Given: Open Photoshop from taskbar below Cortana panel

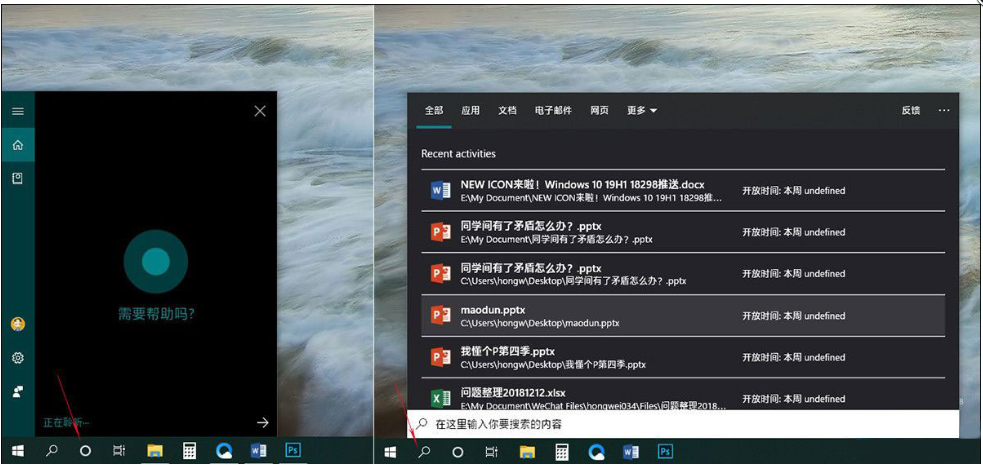Looking at the screenshot, I should click(x=293, y=451).
